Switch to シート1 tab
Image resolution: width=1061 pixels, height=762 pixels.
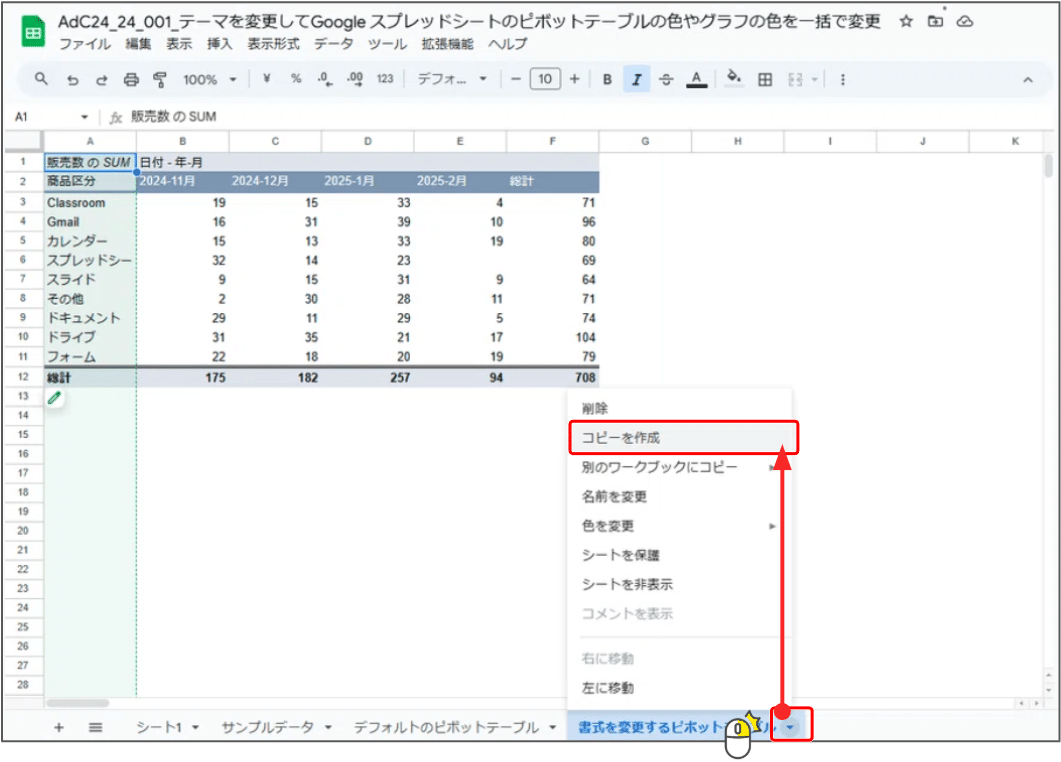point(159,727)
